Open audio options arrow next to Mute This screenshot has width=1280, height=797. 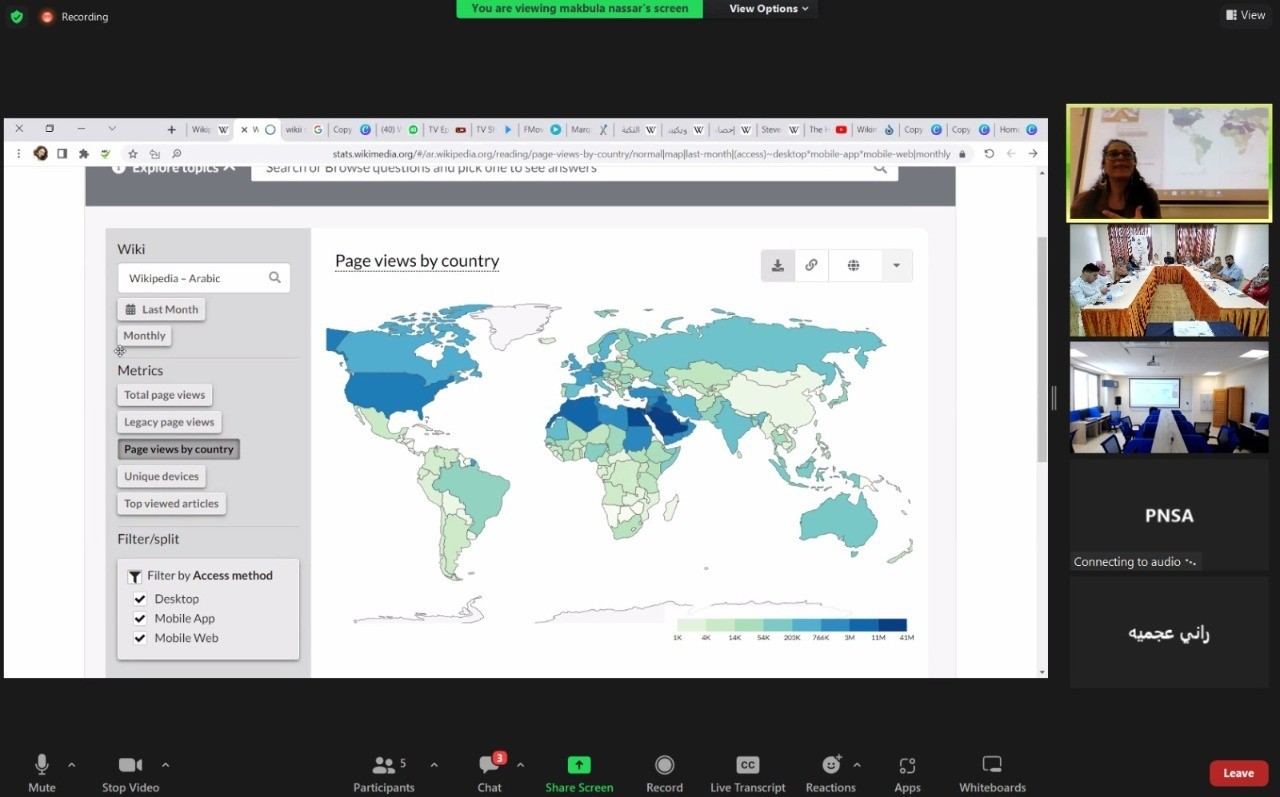coord(72,765)
